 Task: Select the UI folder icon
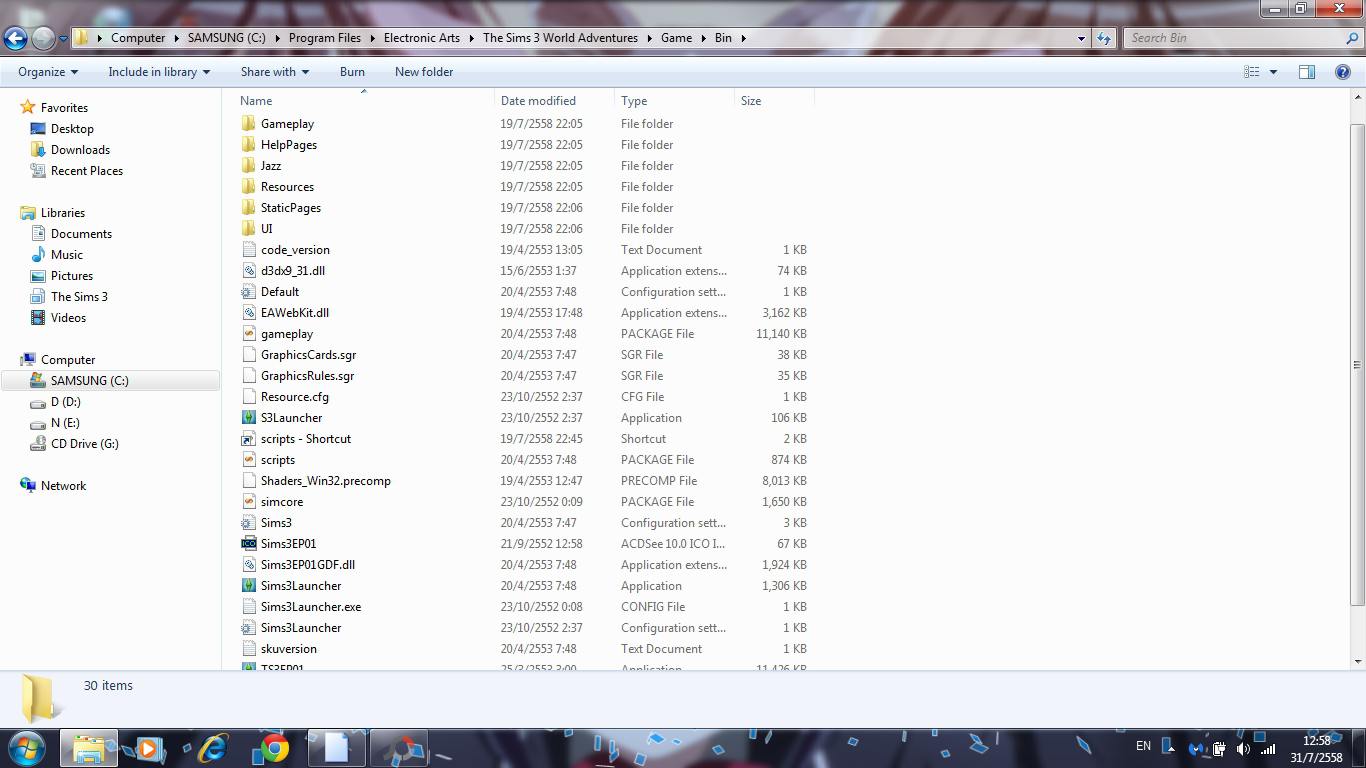click(249, 229)
